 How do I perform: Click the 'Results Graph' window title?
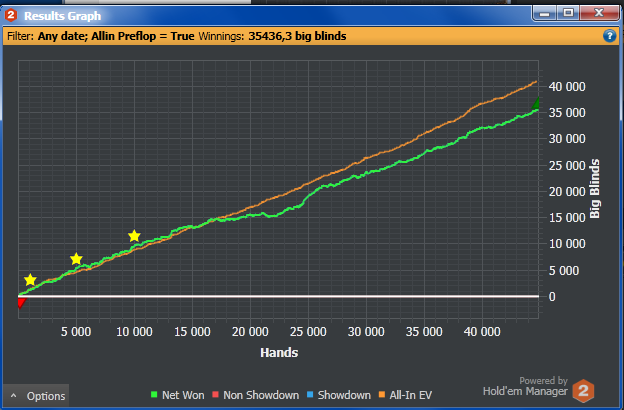click(62, 16)
